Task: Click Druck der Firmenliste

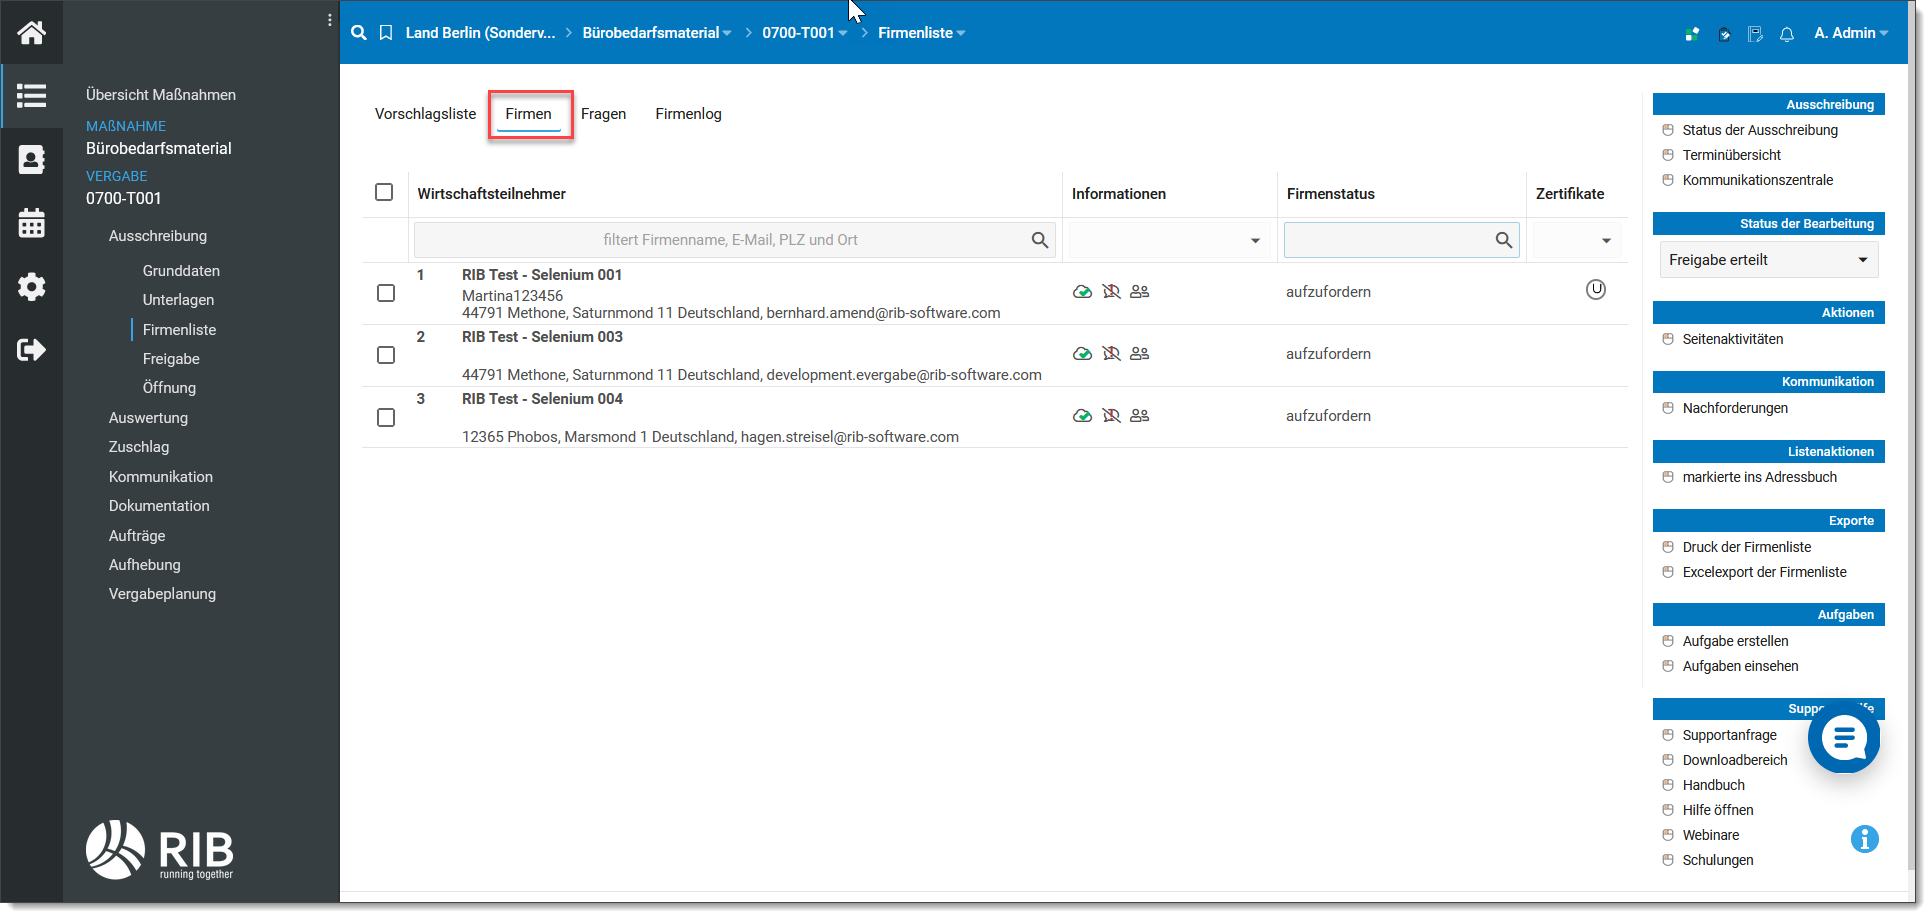Action: 1746,547
